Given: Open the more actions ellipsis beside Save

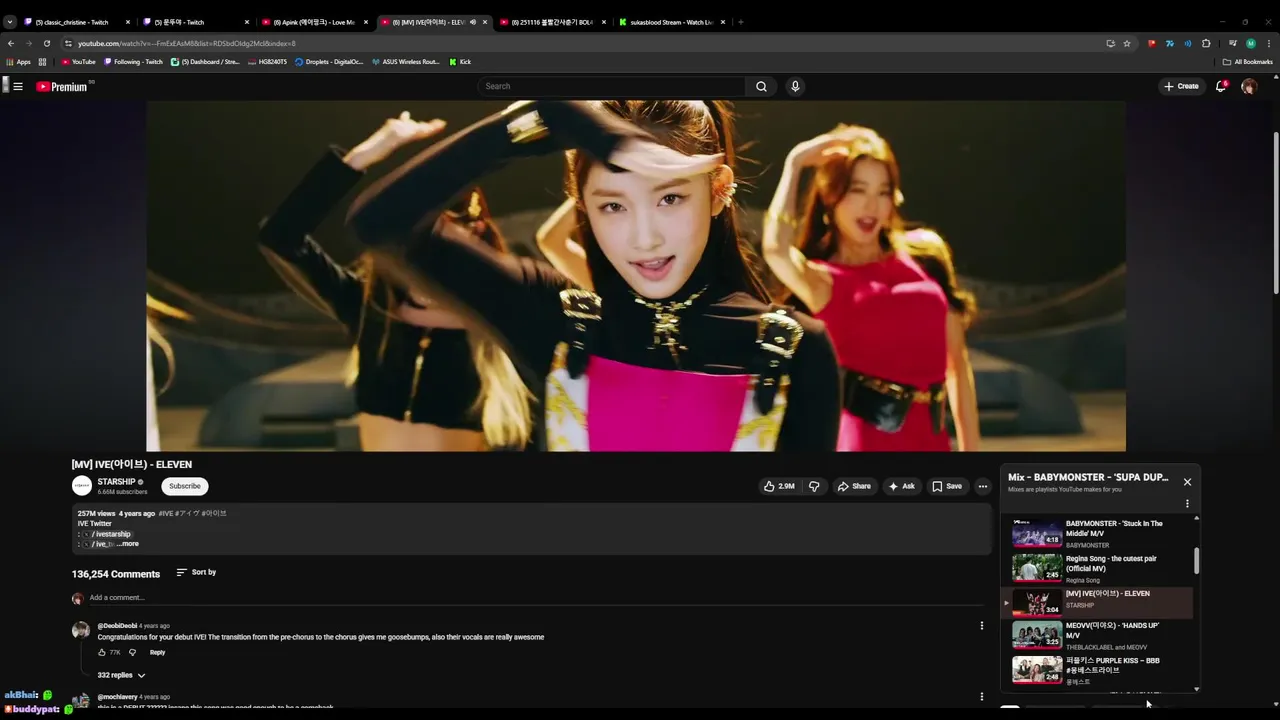Looking at the screenshot, I should pyautogui.click(x=983, y=486).
